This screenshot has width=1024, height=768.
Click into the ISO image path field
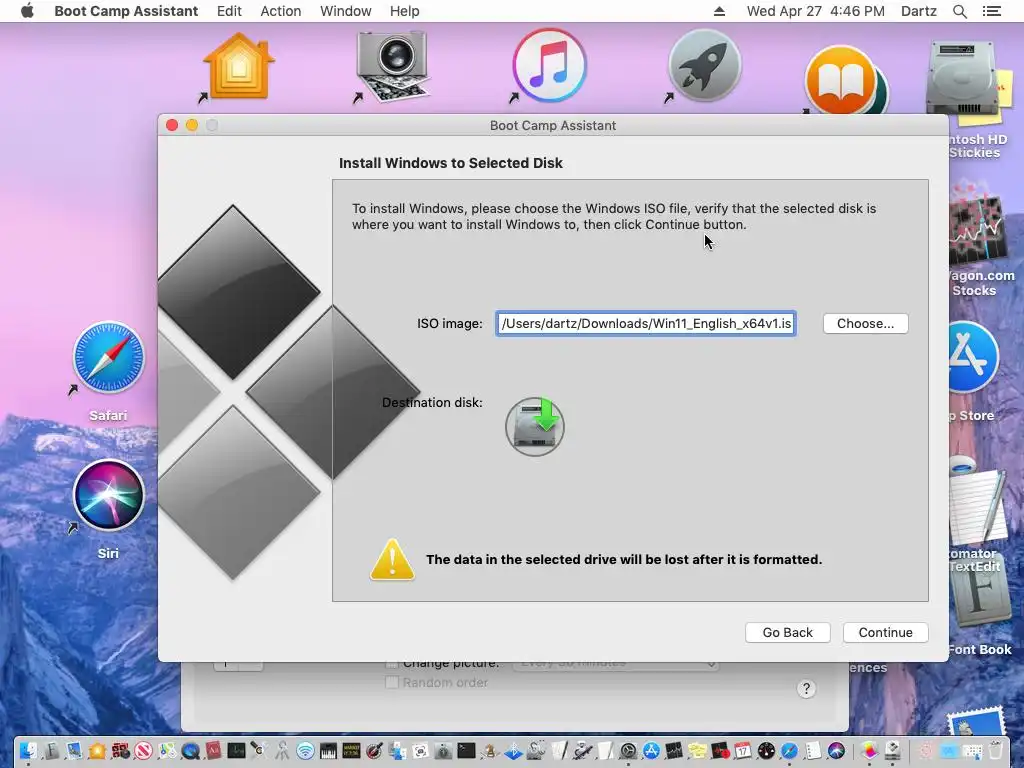coord(646,323)
